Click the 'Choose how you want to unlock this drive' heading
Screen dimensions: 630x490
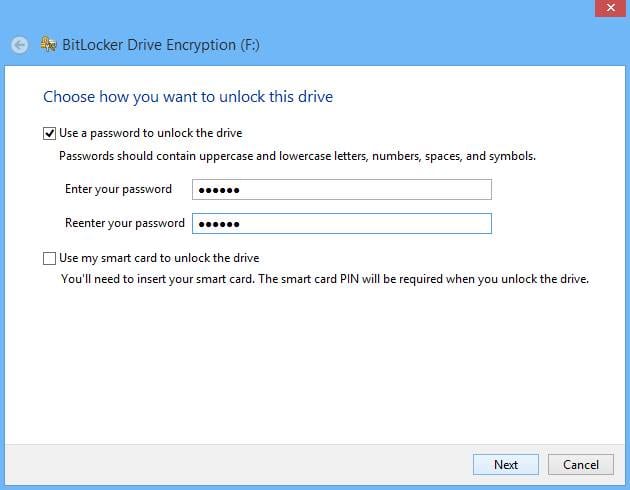188,97
